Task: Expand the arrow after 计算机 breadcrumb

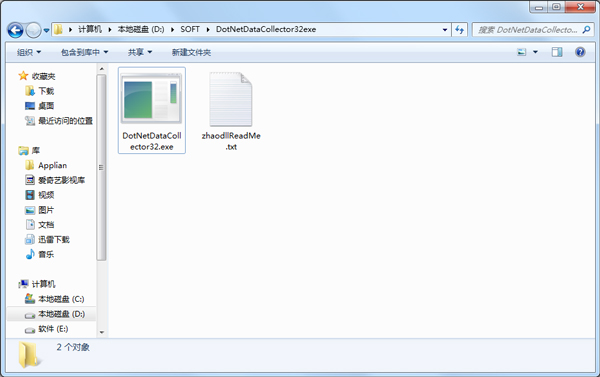Action: click(109, 29)
